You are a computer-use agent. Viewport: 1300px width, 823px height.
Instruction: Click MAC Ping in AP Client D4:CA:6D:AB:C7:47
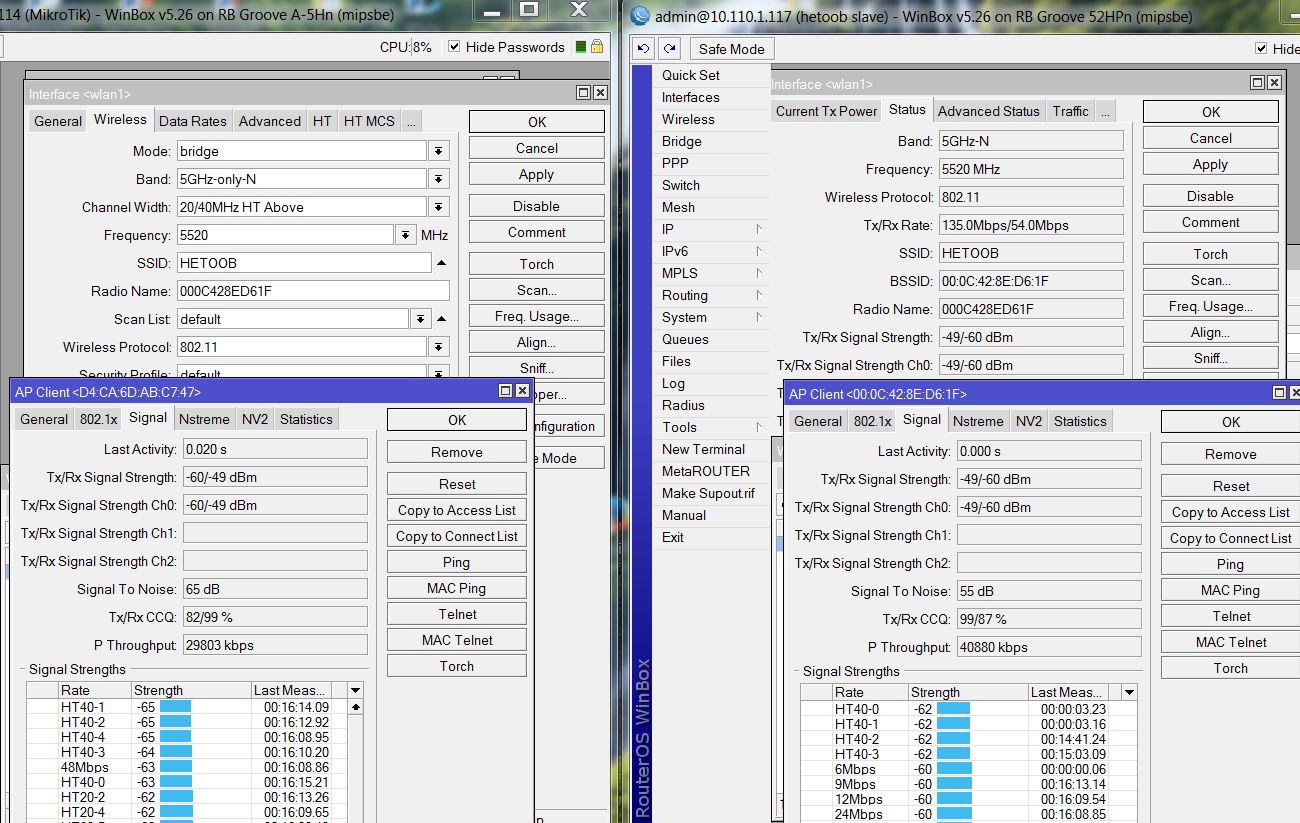point(457,588)
